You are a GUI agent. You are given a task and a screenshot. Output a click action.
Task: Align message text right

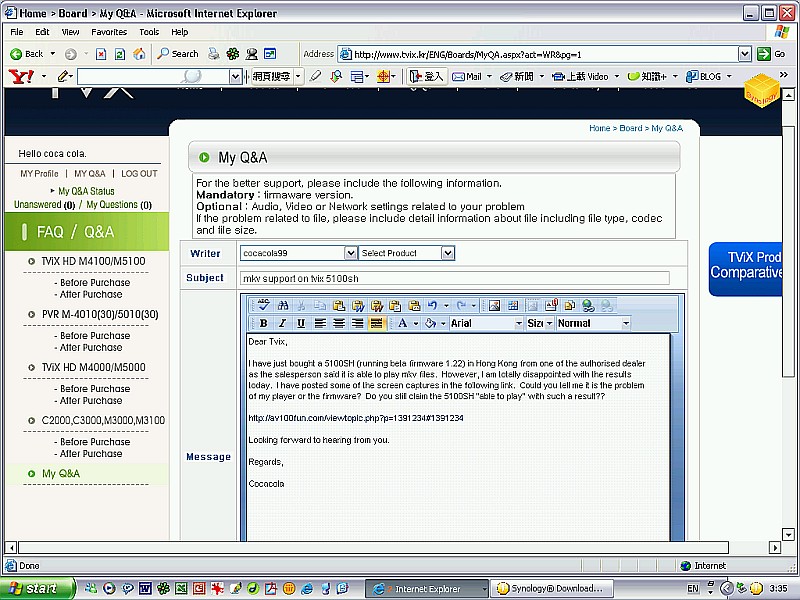coord(358,323)
